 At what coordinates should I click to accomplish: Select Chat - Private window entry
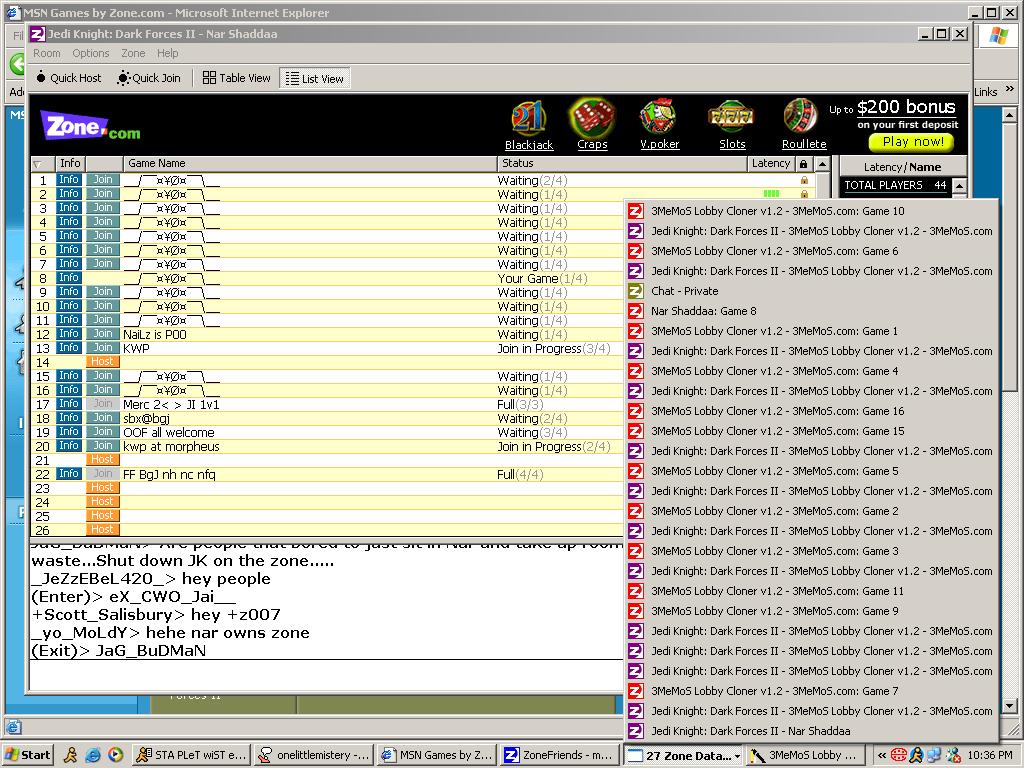[811, 291]
